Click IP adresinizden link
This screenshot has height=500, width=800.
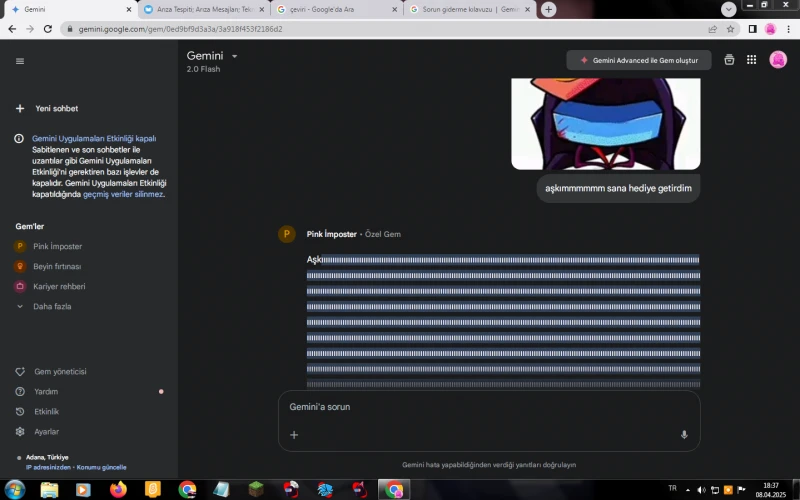tap(48, 467)
